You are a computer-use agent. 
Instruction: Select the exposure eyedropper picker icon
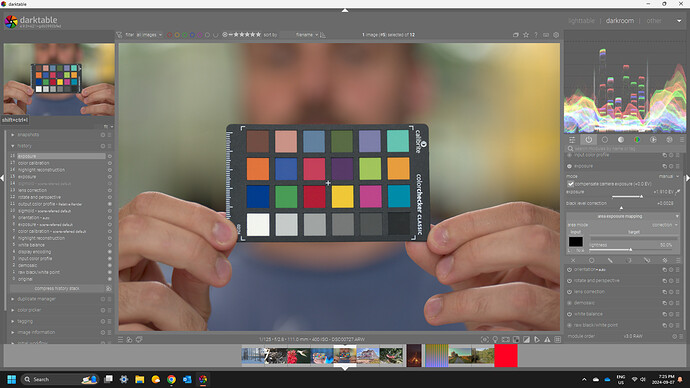click(678, 192)
